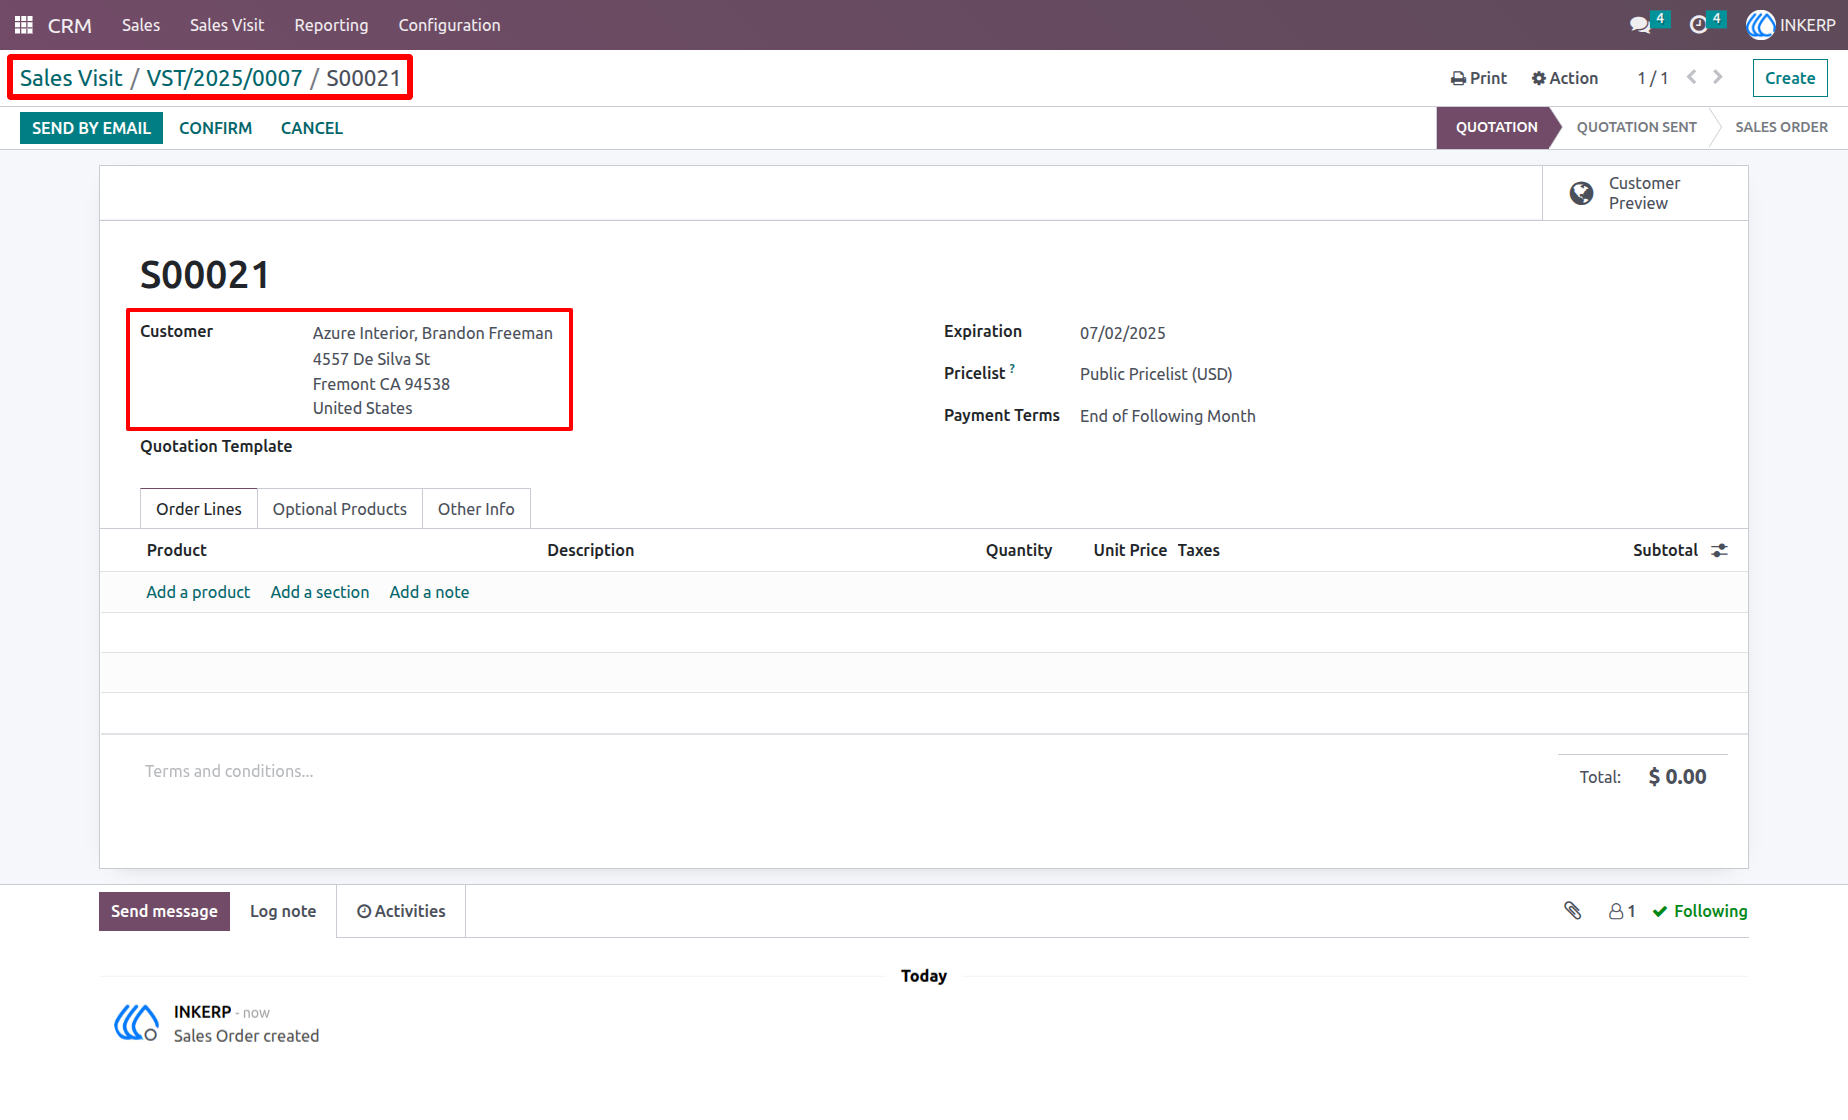Click the Expiration date 07/02/2025
Image resolution: width=1848 pixels, height=1120 pixels.
click(1123, 333)
